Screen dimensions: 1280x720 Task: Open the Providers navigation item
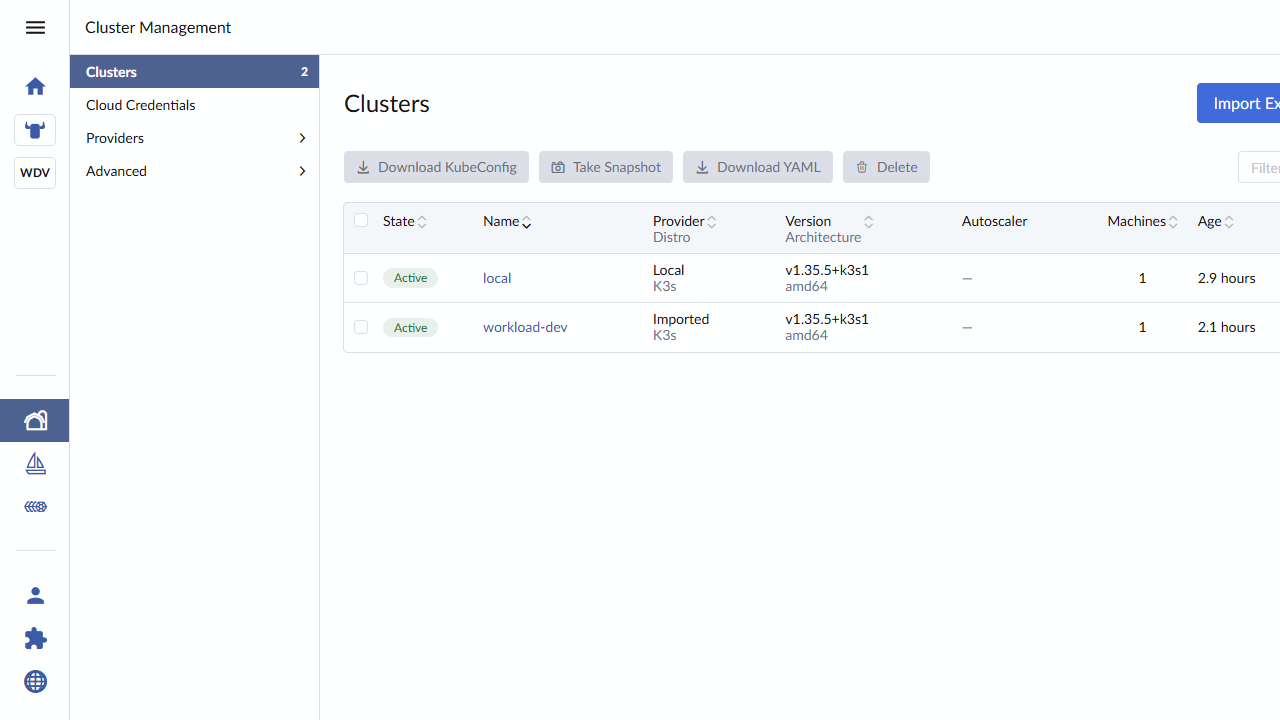click(x=194, y=138)
